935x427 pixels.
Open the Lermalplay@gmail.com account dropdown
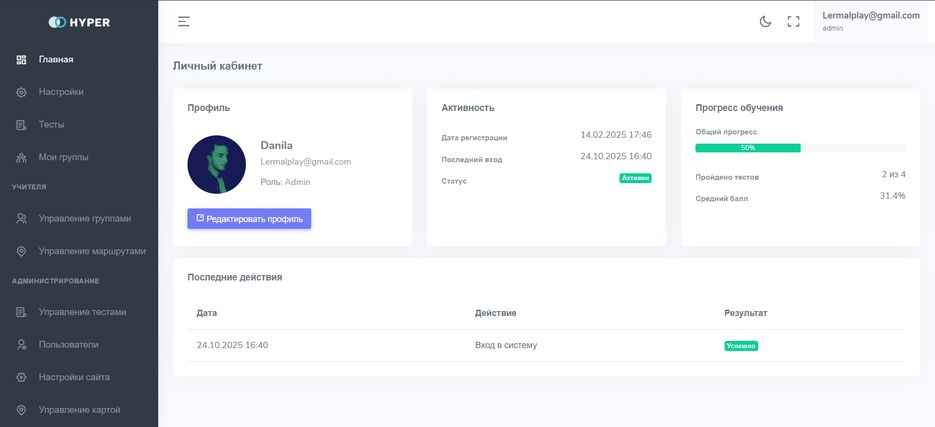(x=870, y=21)
